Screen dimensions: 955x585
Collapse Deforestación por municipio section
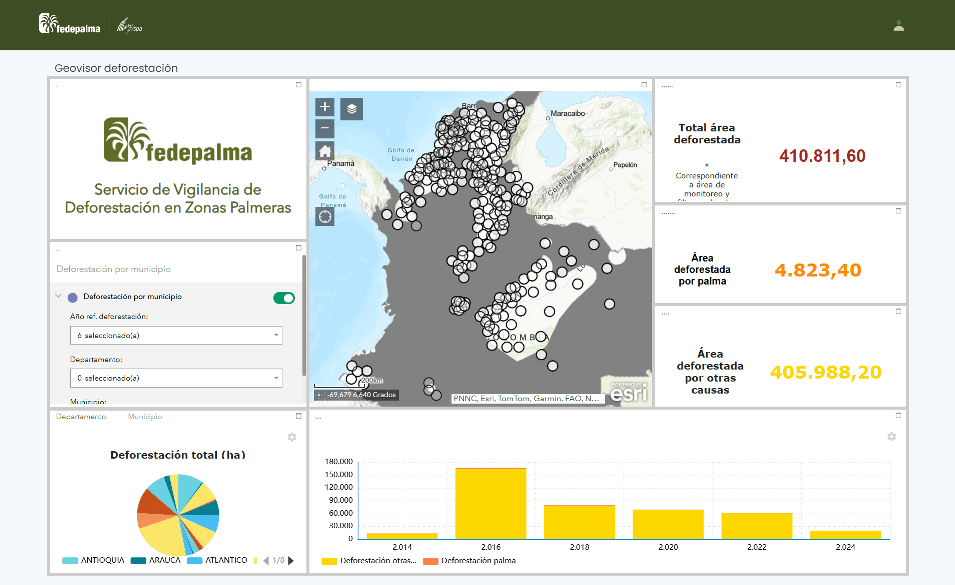[58, 297]
